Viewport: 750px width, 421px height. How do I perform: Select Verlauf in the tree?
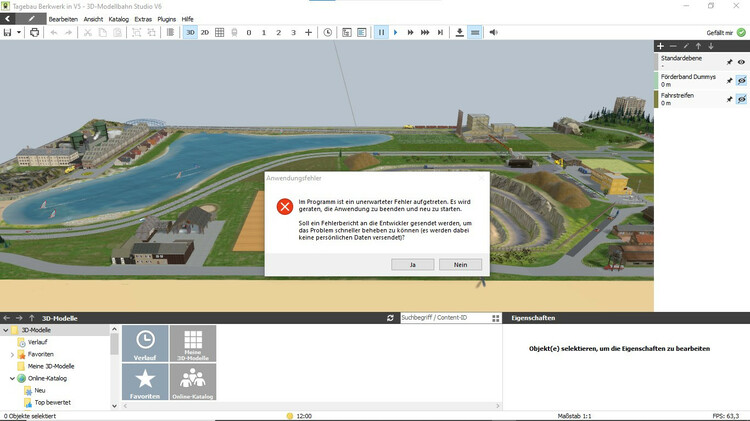(37, 342)
